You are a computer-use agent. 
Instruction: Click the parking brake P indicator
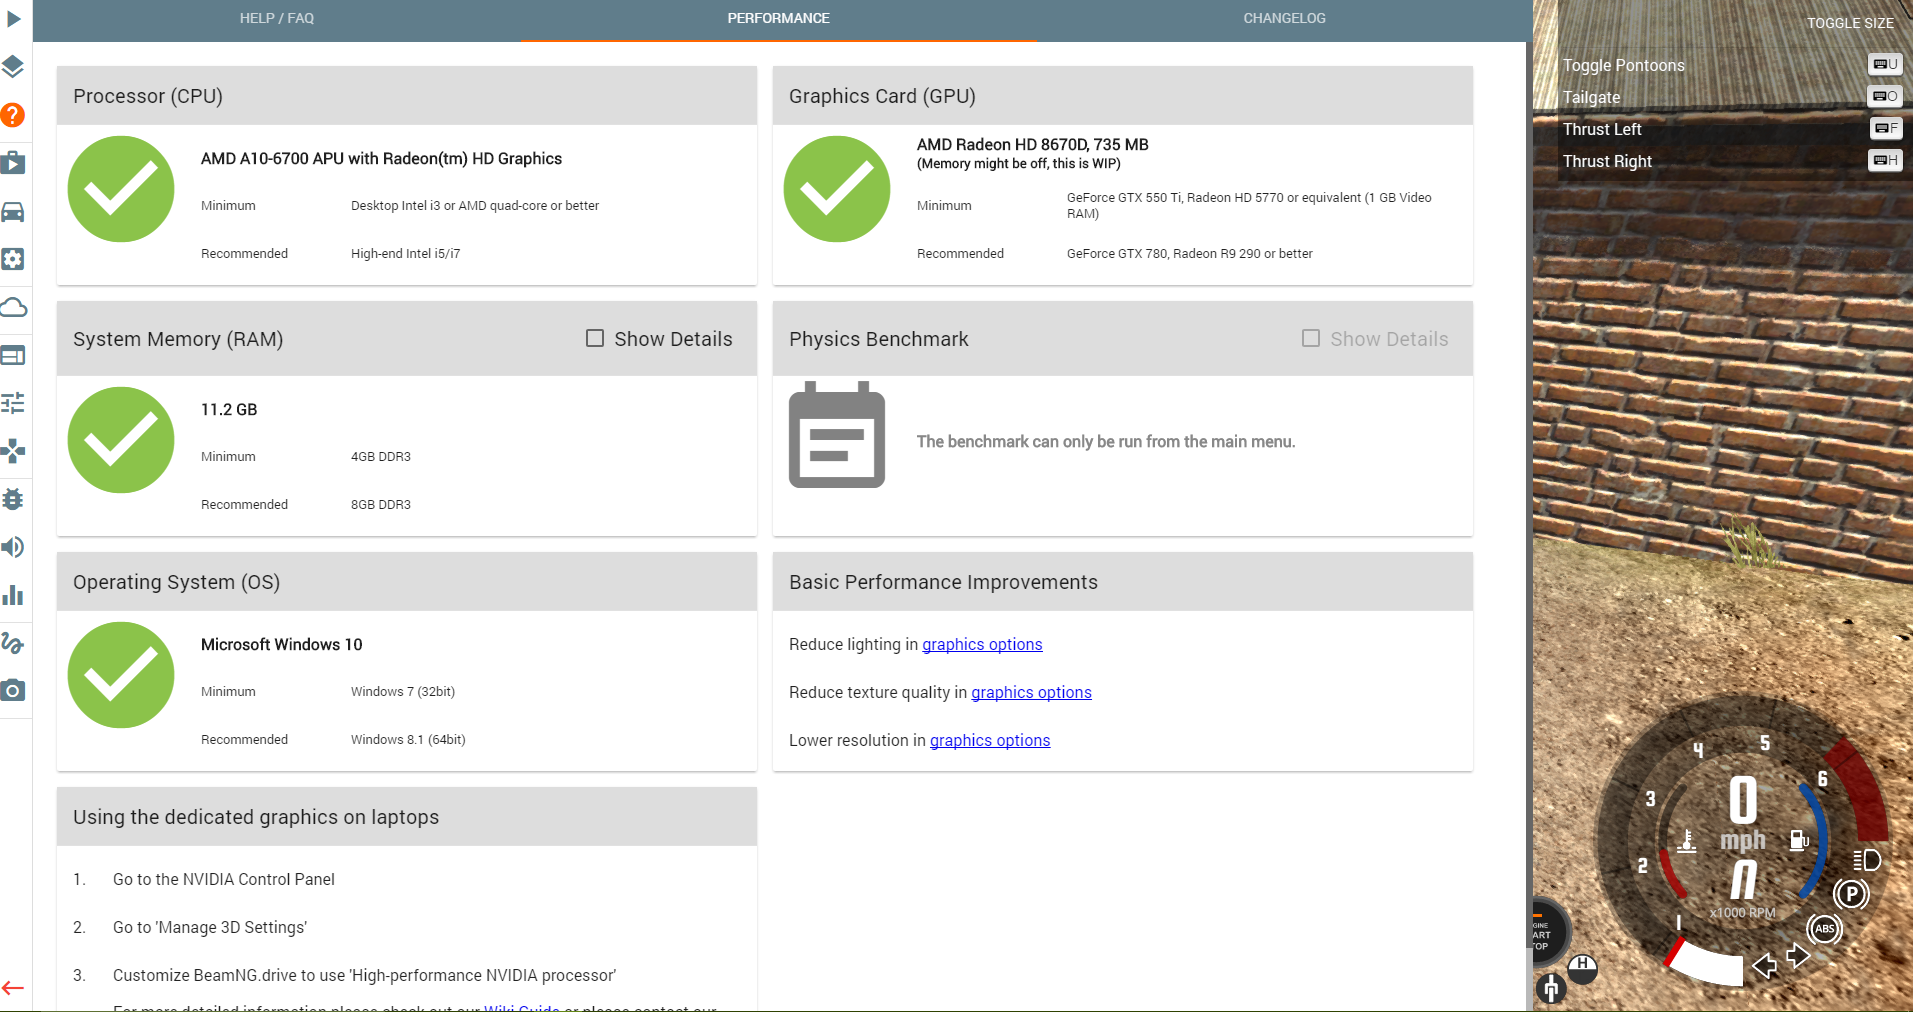1851,893
